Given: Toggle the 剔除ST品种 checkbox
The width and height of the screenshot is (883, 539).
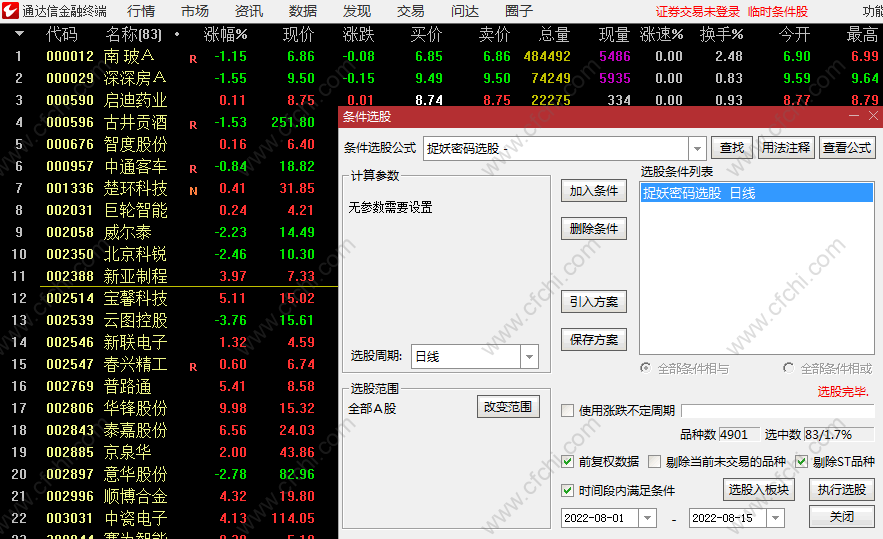Looking at the screenshot, I should pyautogui.click(x=801, y=462).
